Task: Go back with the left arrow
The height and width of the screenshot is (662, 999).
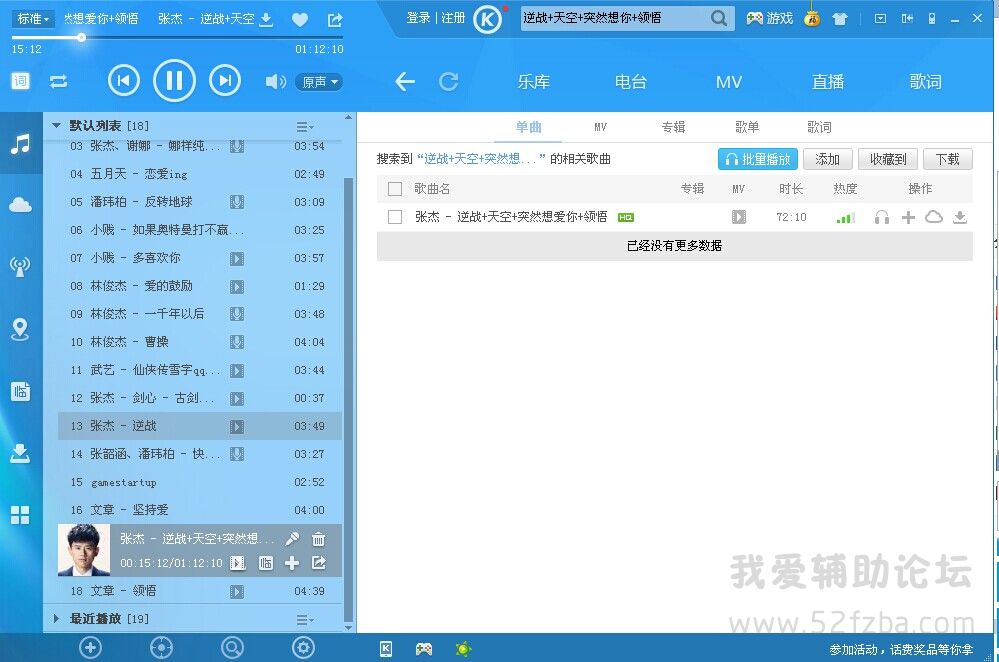Action: point(405,82)
